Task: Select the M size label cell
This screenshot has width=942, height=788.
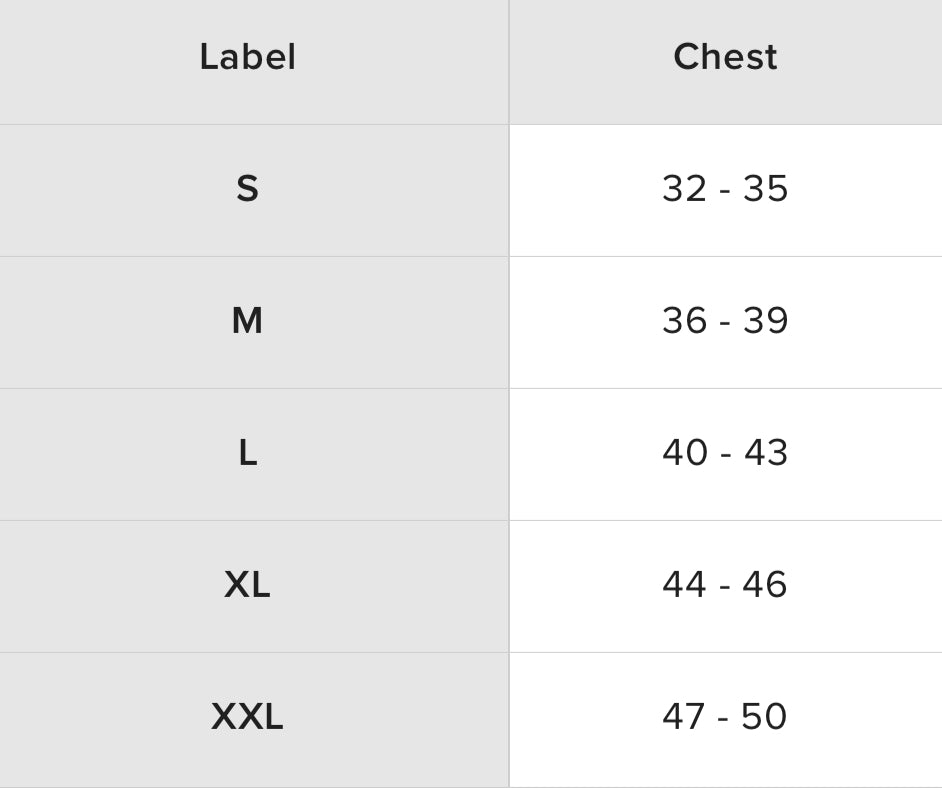Action: [x=247, y=321]
